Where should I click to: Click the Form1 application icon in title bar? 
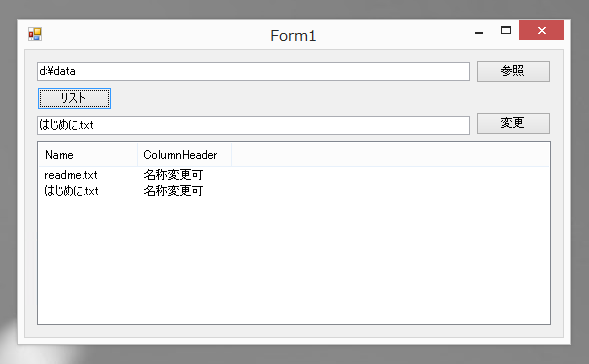tap(35, 34)
